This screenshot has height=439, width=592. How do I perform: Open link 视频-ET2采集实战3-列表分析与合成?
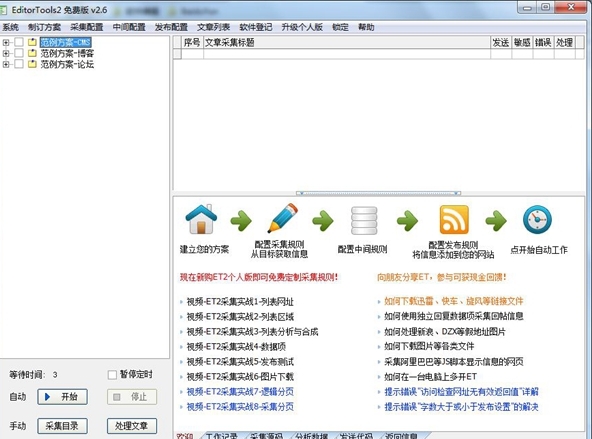(252, 332)
